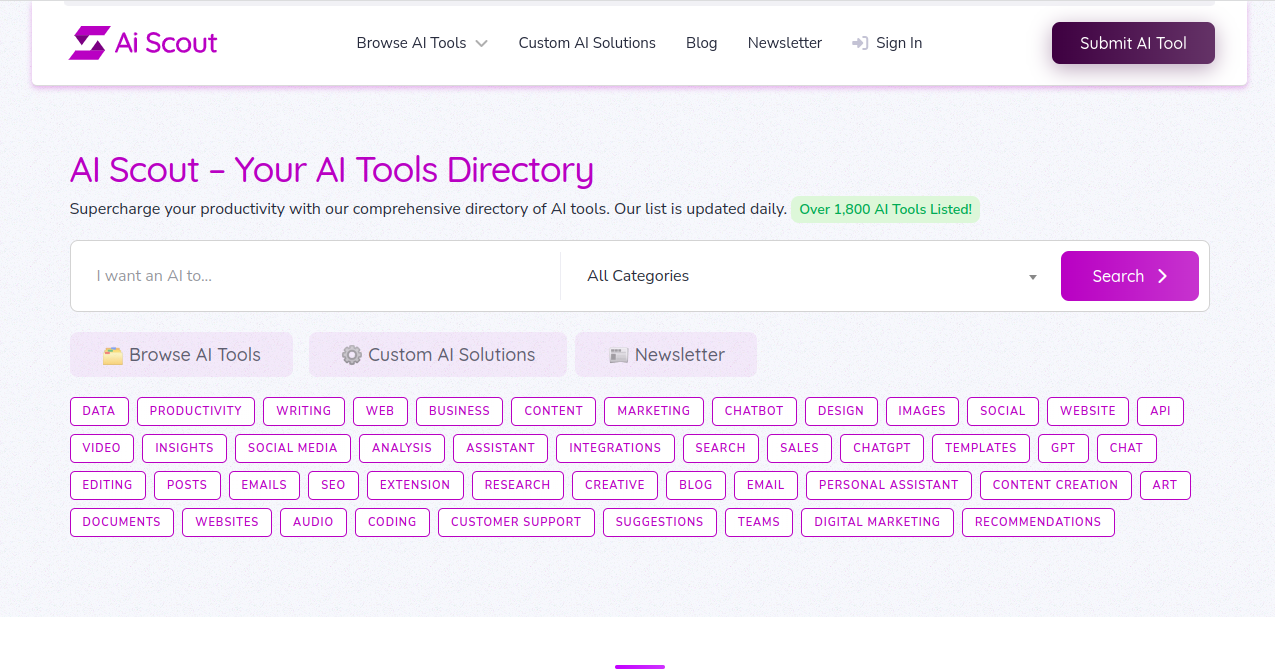
Task: Select the BLOG tag
Action: click(x=696, y=485)
